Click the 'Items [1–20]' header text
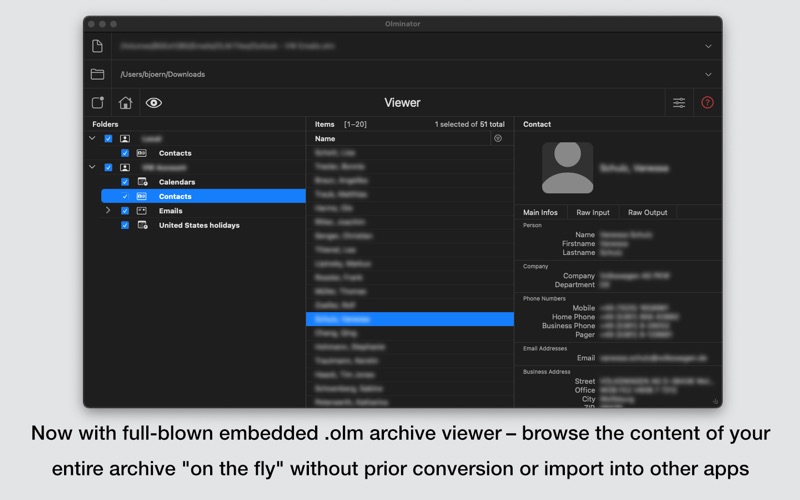Image resolution: width=800 pixels, height=500 pixels. pyautogui.click(x=340, y=124)
